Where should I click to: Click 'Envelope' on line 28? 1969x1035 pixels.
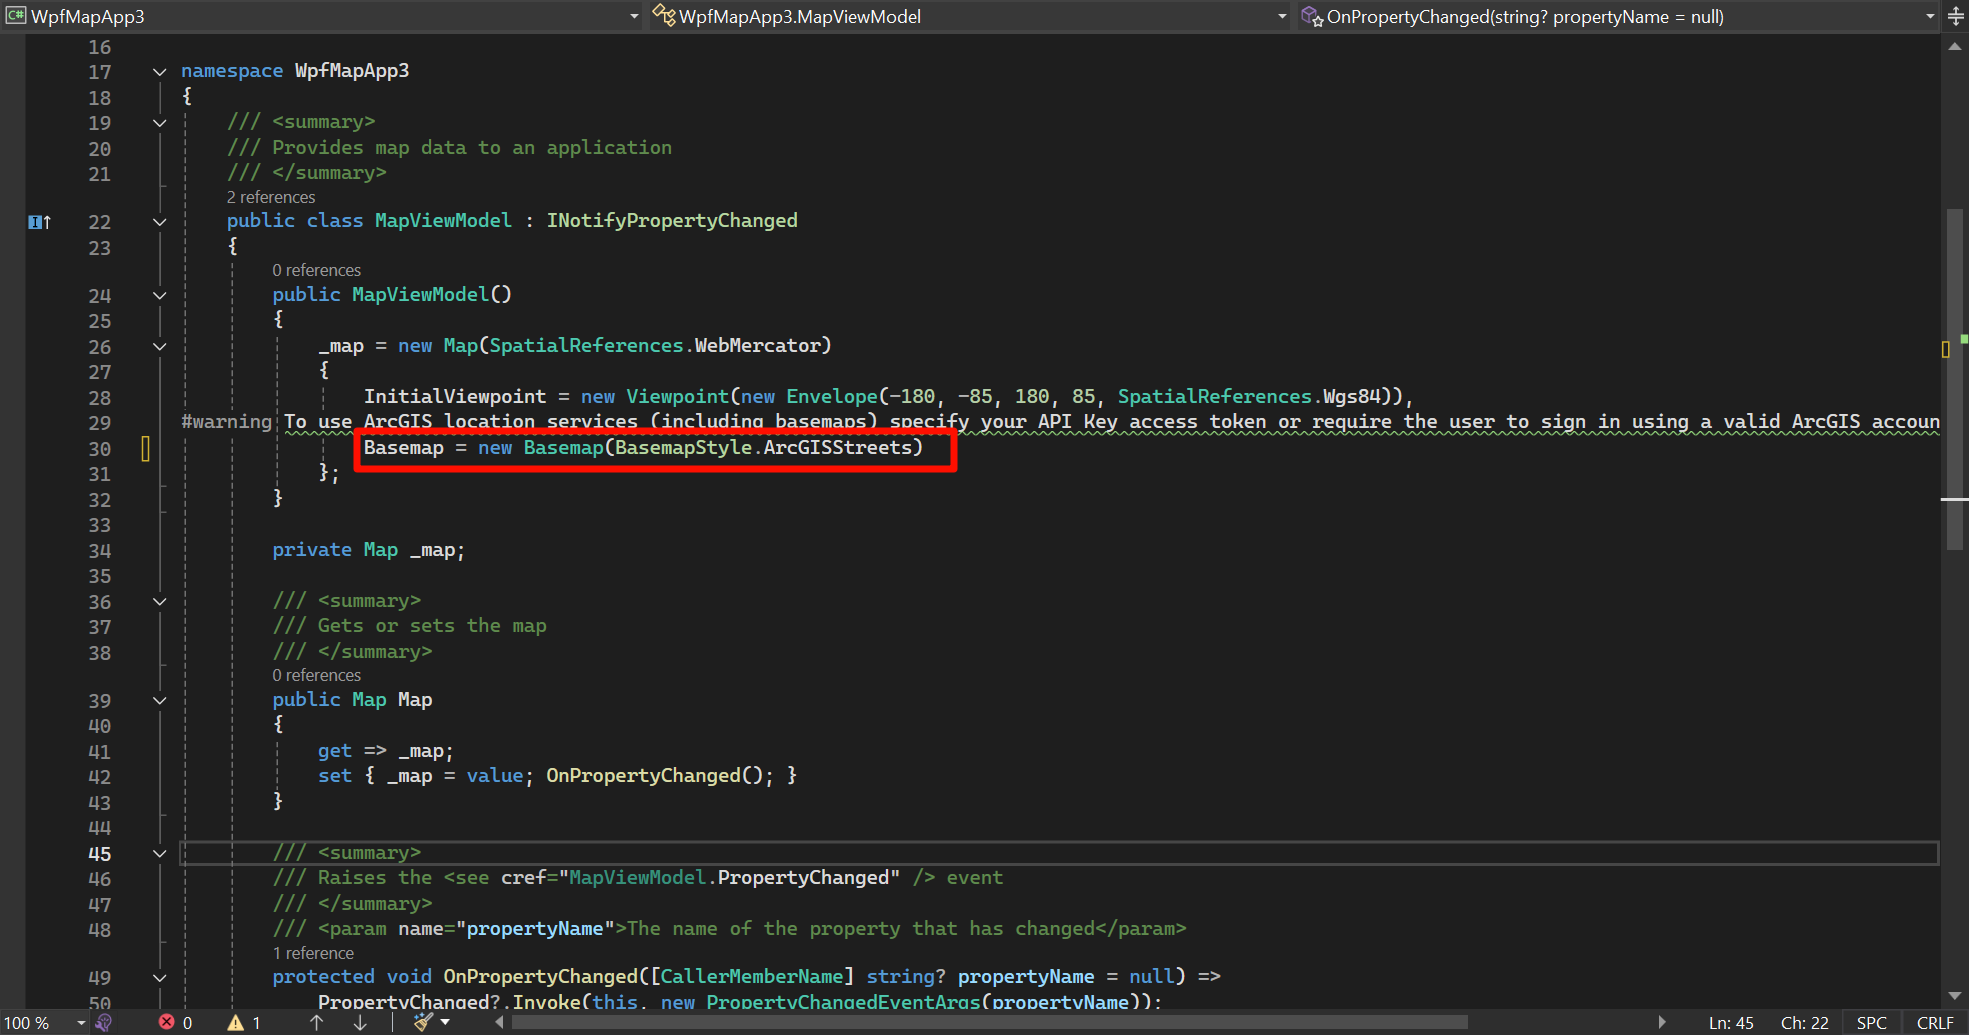pyautogui.click(x=831, y=396)
